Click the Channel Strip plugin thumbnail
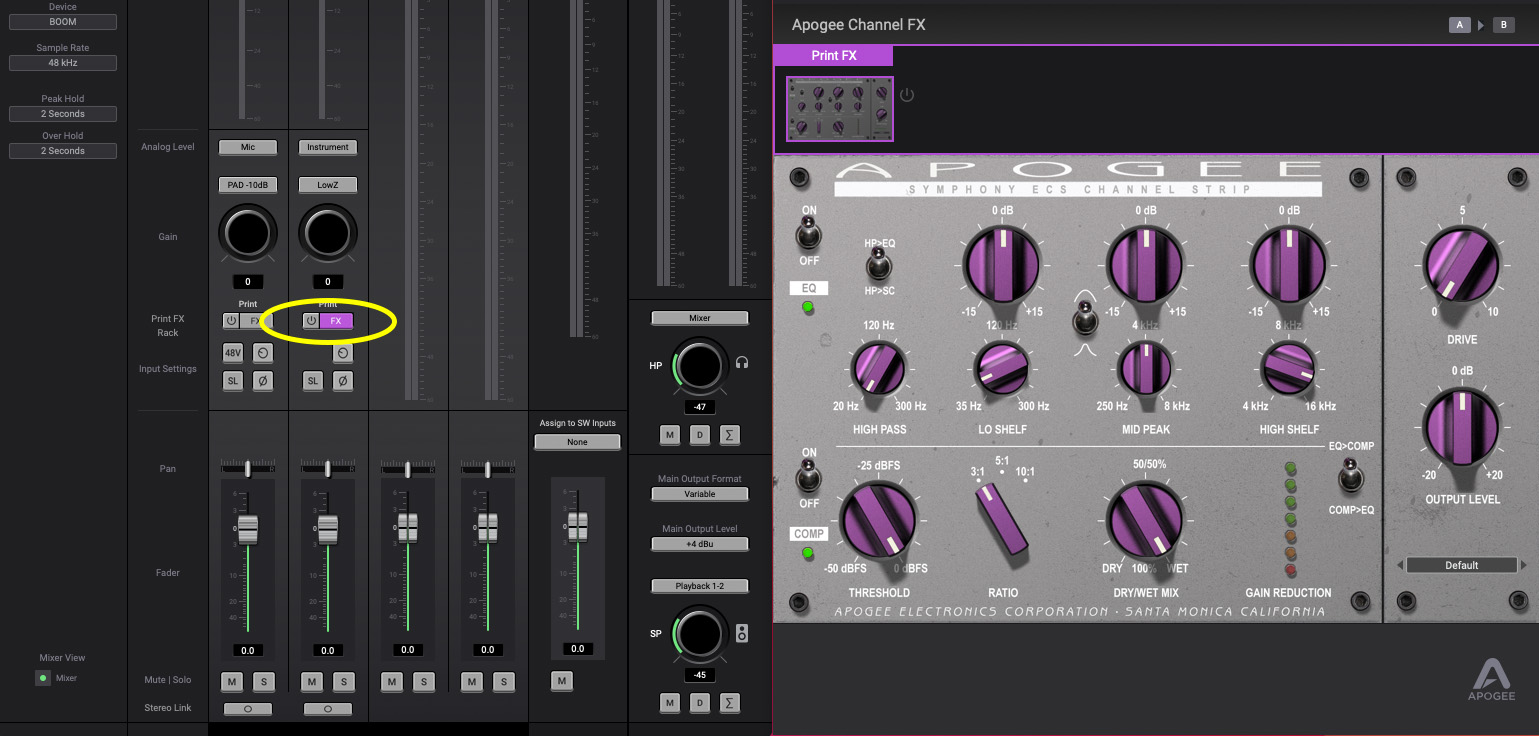This screenshot has height=736, width=1539. point(839,109)
